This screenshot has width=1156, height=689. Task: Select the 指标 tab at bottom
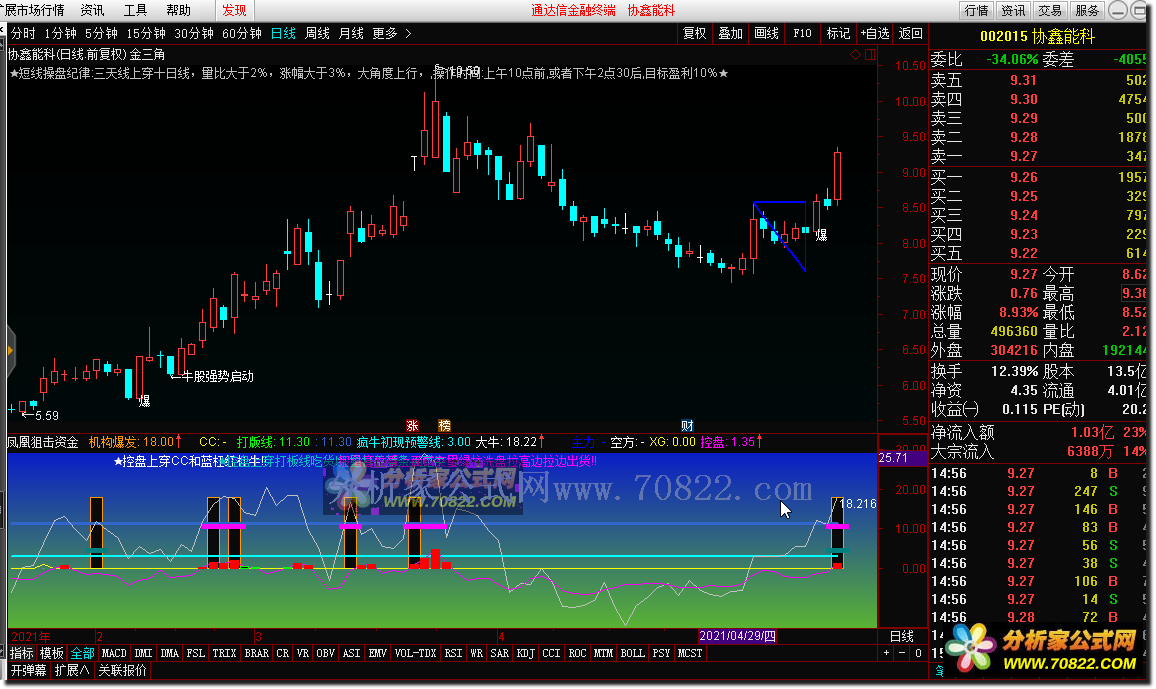click(x=21, y=653)
